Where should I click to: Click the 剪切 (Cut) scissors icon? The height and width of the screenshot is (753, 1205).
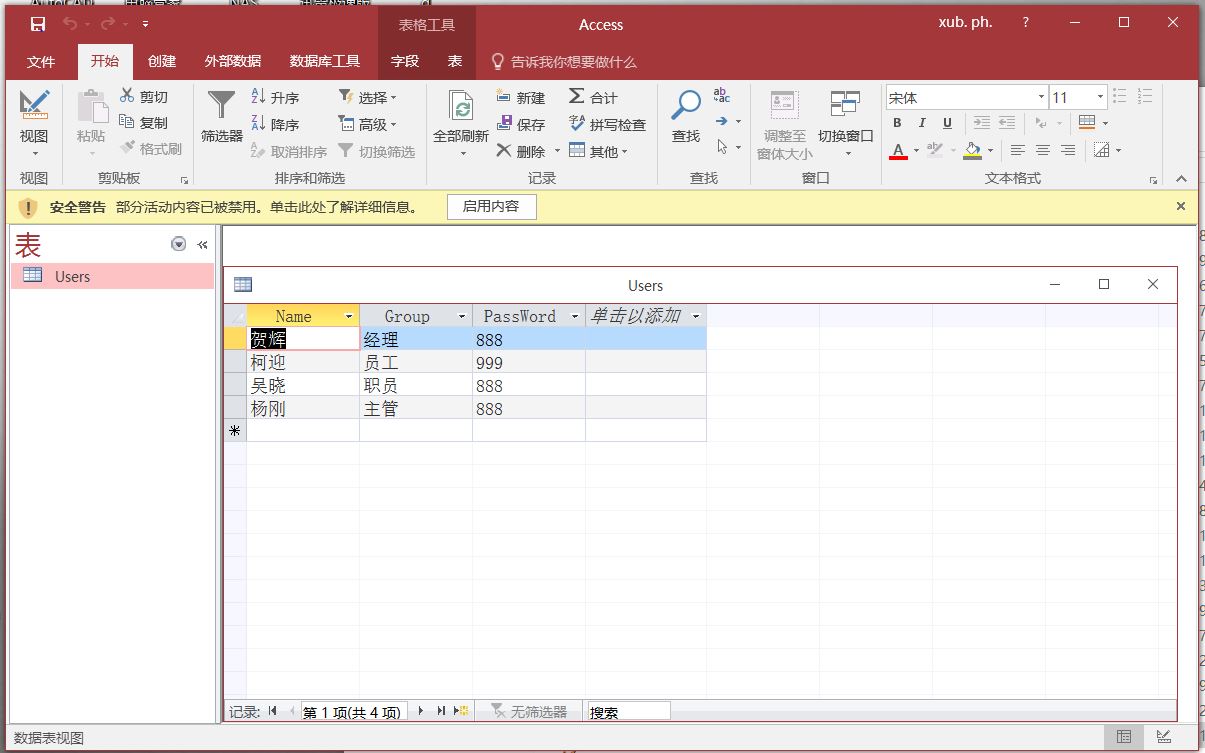[127, 96]
